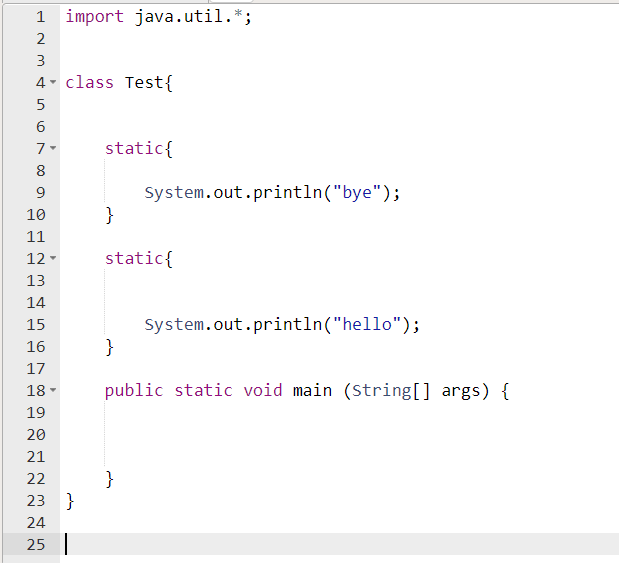The image size is (619, 563).
Task: Click 'System' on line 15
Action: 174,325
